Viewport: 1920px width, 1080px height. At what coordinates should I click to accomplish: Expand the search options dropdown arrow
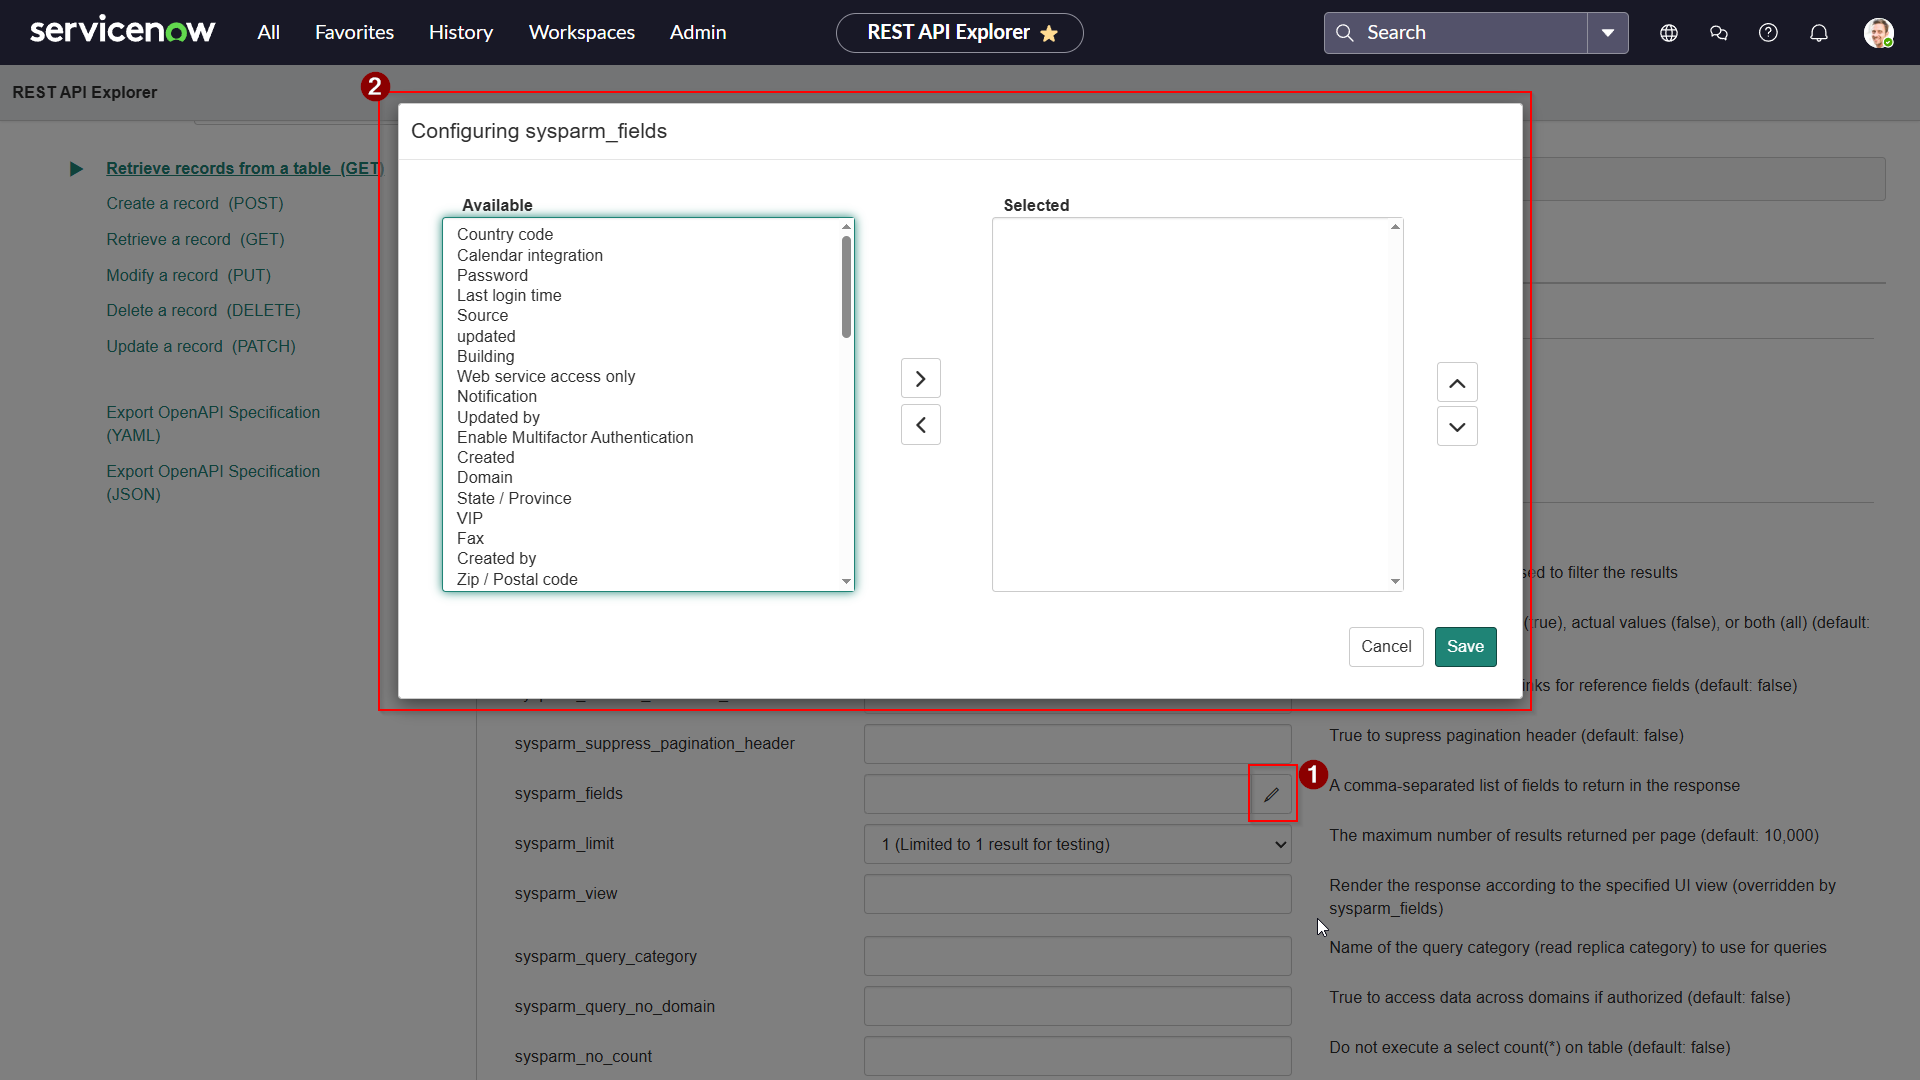pos(1607,33)
